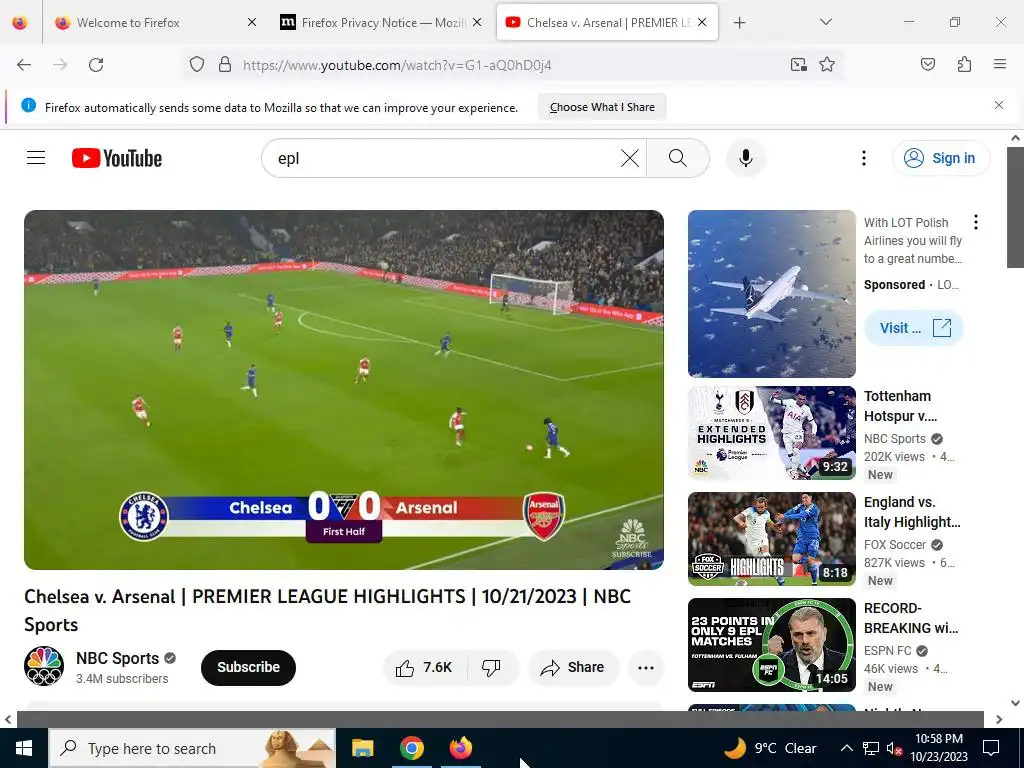Click the Windows taskbar search box
The height and width of the screenshot is (768, 1024).
(192, 748)
